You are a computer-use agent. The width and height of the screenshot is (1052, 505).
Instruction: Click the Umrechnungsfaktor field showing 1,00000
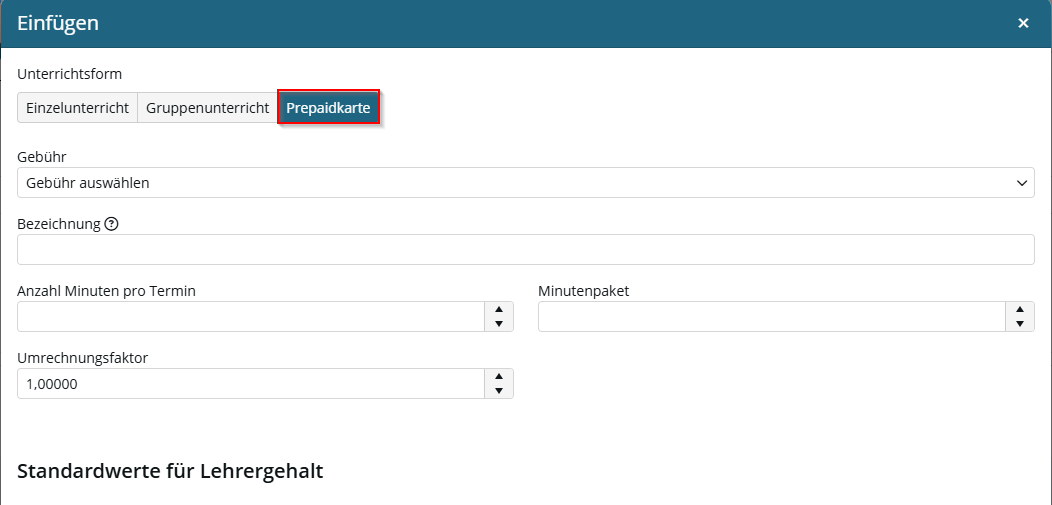[x=251, y=384]
